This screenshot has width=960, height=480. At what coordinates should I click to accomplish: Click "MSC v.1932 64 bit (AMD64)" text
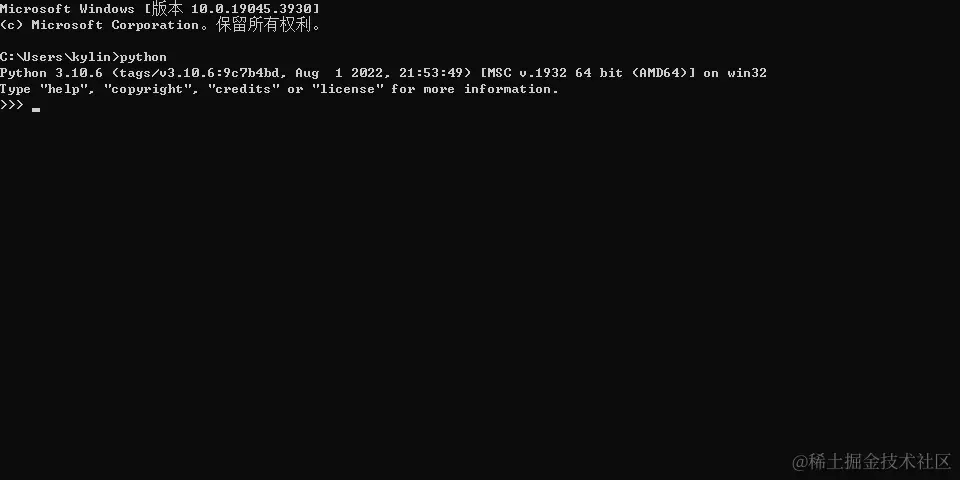click(x=588, y=73)
